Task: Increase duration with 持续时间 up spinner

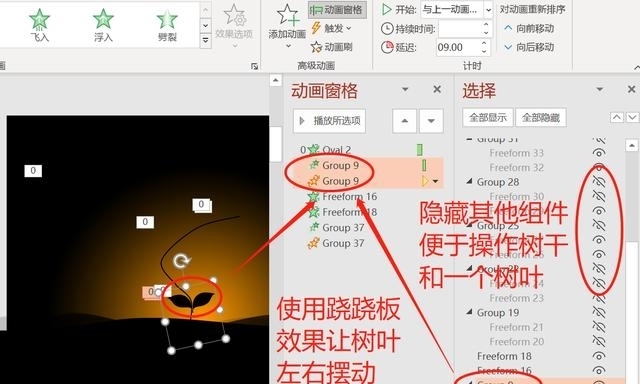Action: (485, 24)
